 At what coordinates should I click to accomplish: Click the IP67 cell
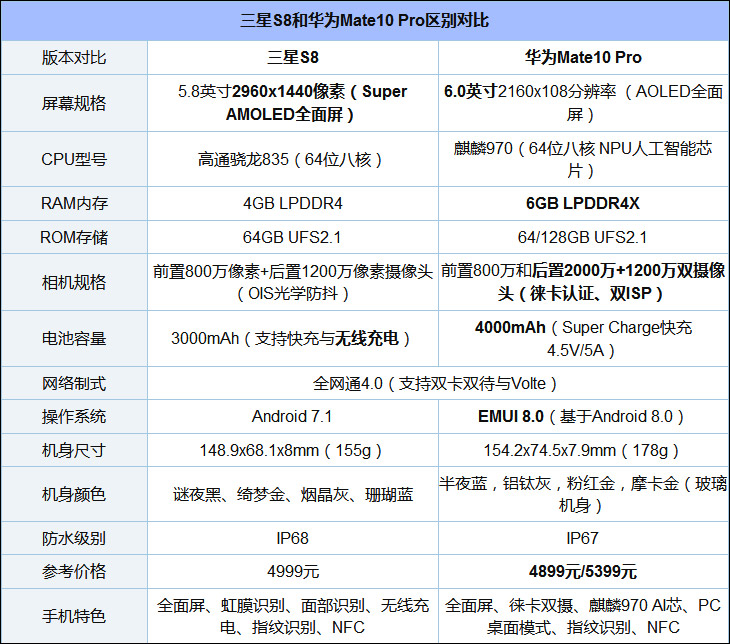pos(583,538)
